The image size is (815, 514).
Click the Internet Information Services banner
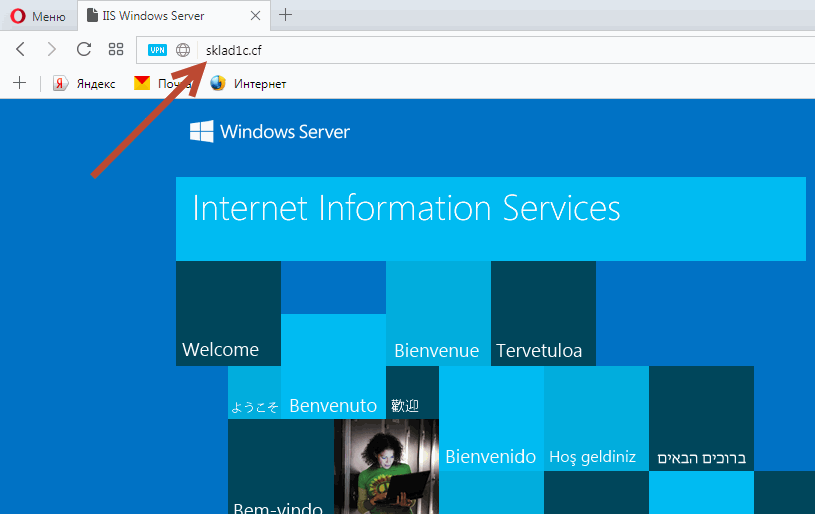point(491,219)
